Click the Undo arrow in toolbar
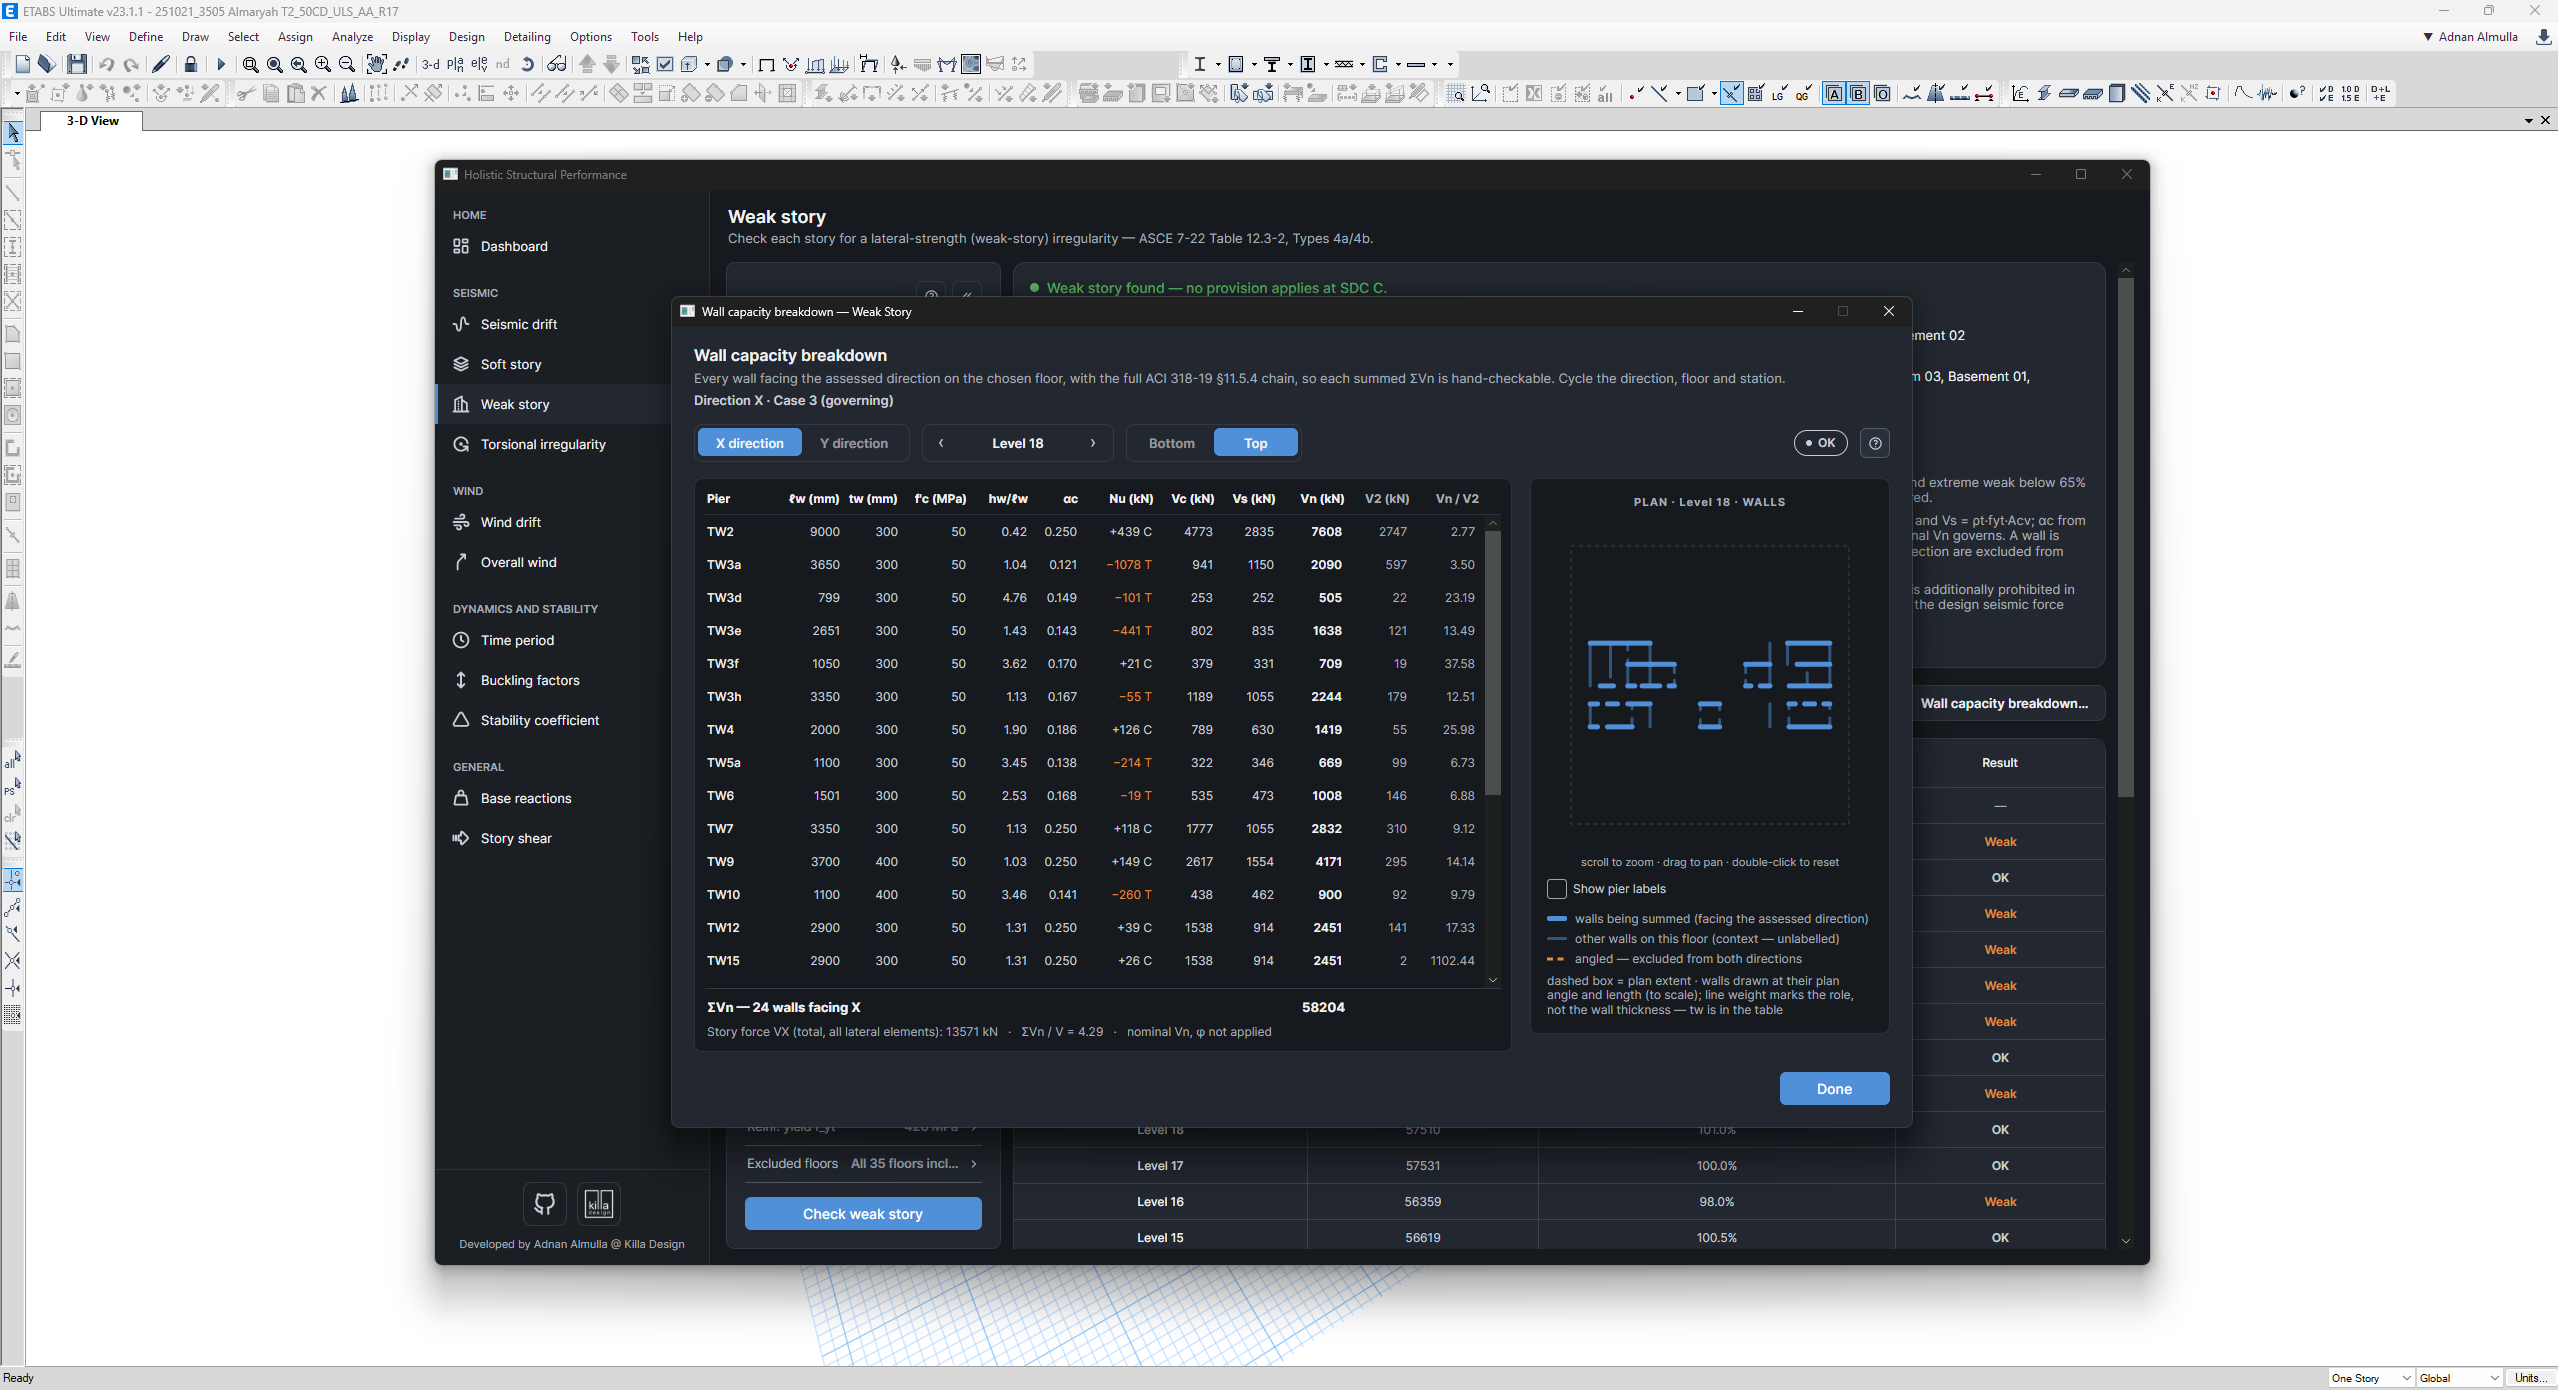This screenshot has width=2558, height=1390. click(106, 64)
